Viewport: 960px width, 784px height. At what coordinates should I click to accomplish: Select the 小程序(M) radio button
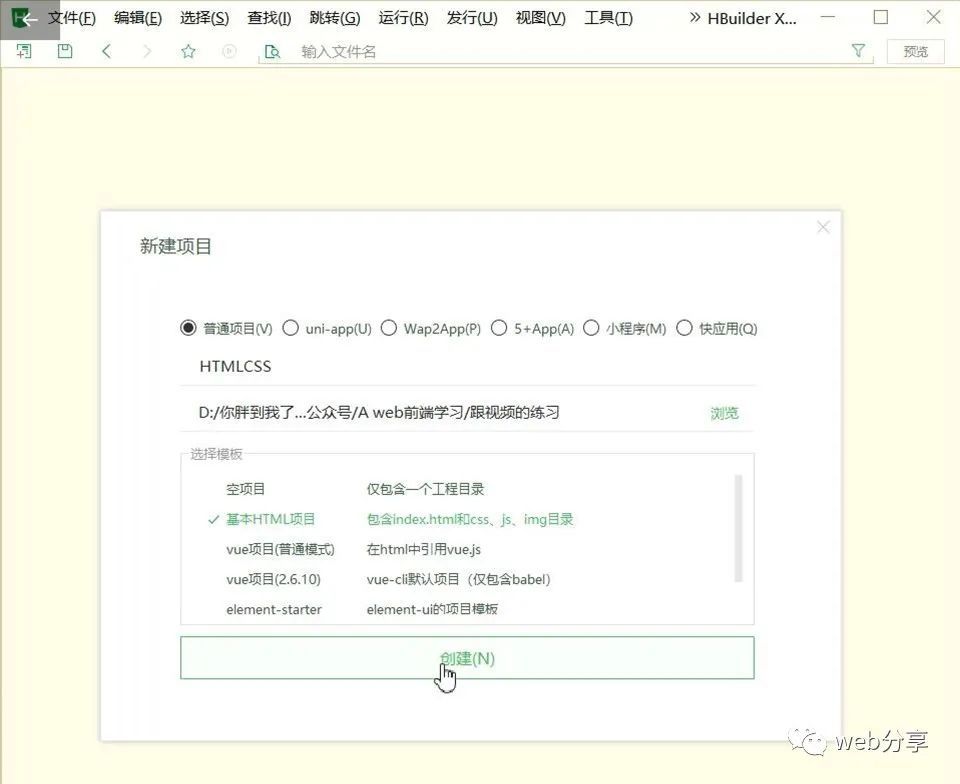[591, 328]
